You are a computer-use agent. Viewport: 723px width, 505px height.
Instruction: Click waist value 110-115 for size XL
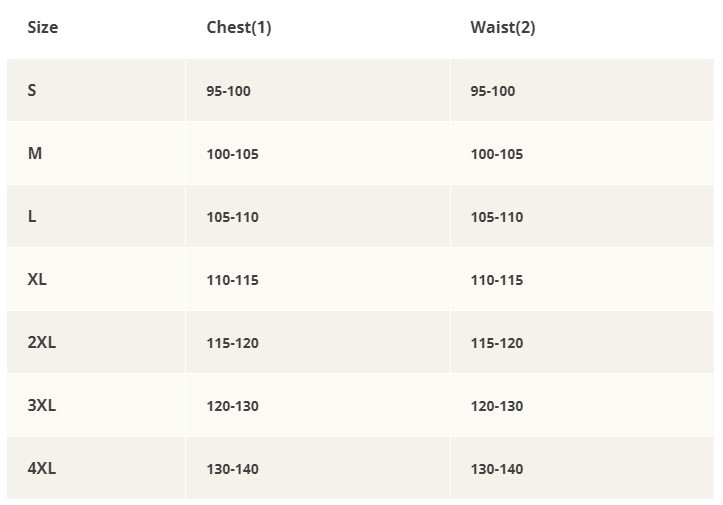pyautogui.click(x=497, y=280)
